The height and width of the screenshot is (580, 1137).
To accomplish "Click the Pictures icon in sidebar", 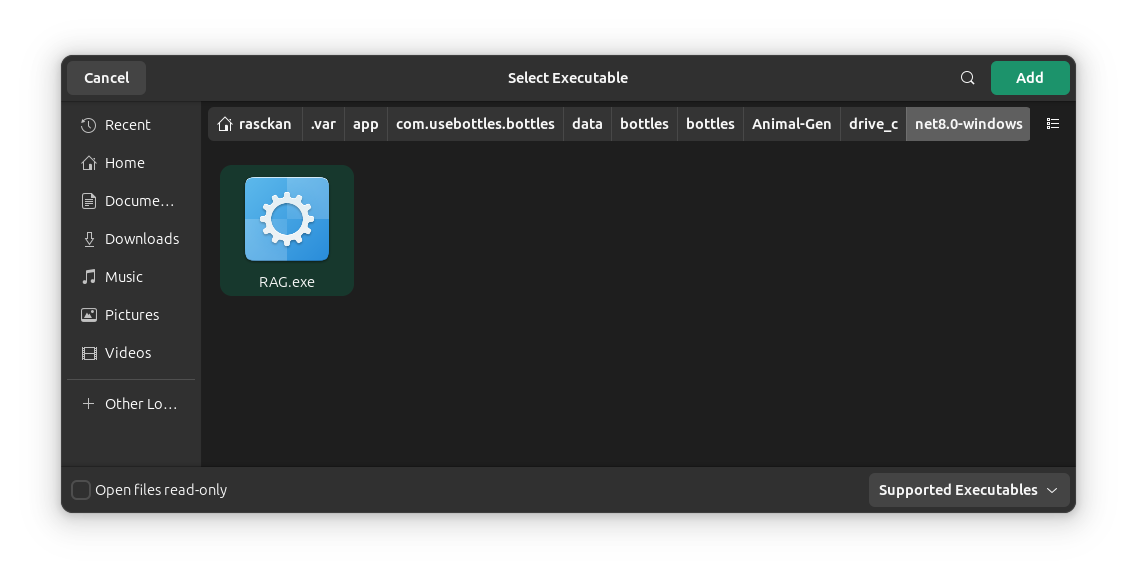I will point(89,315).
